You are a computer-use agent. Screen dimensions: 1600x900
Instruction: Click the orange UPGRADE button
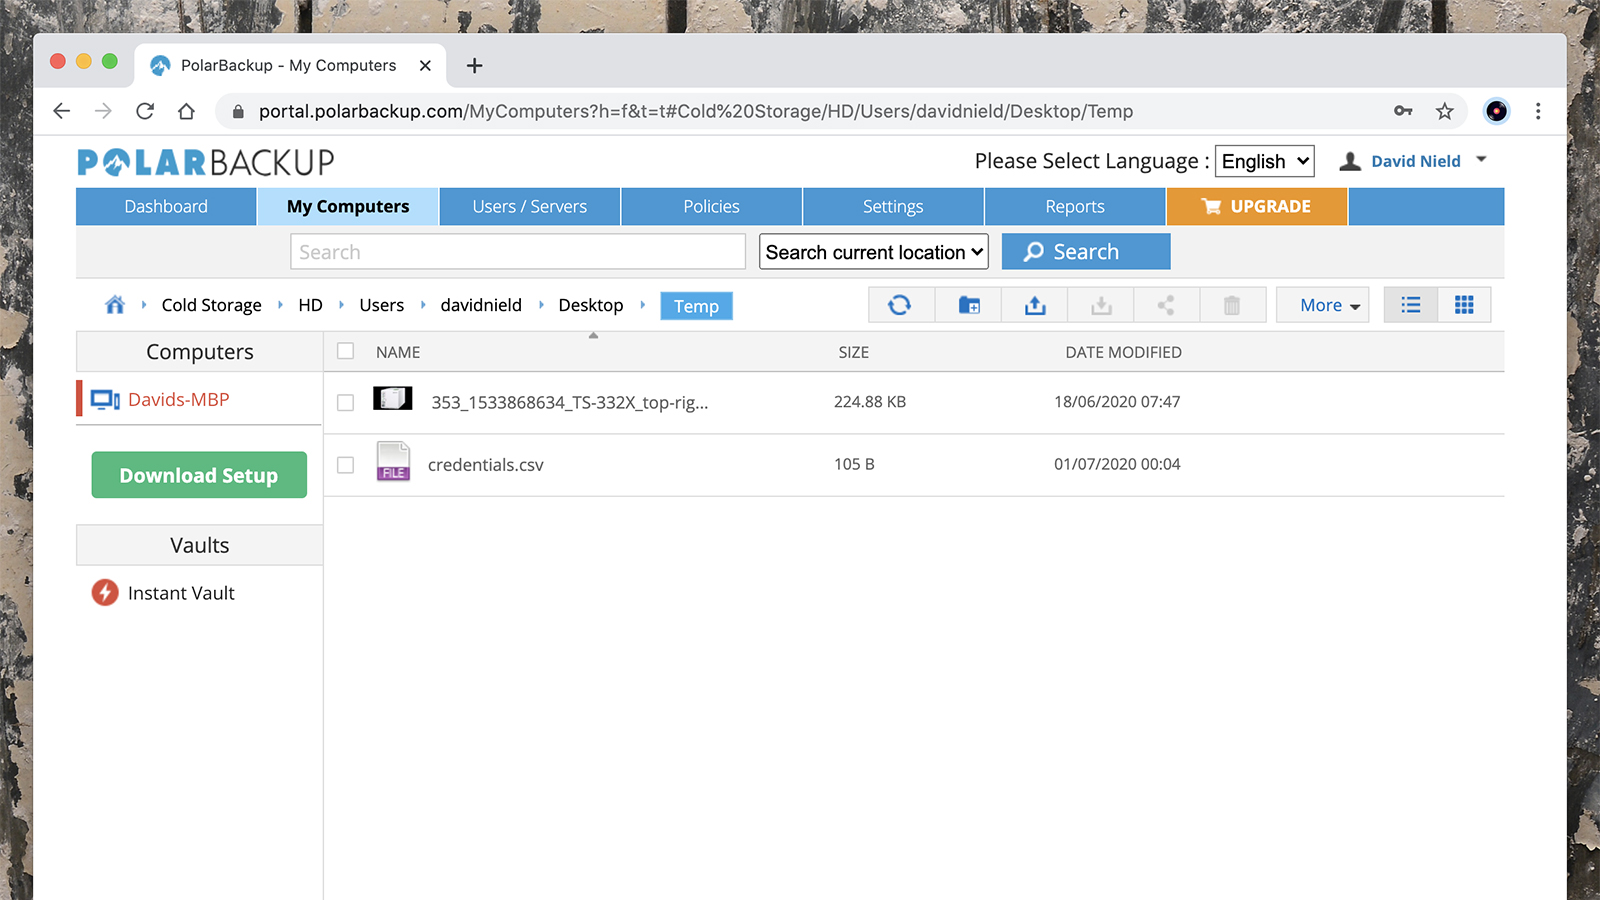click(1257, 206)
